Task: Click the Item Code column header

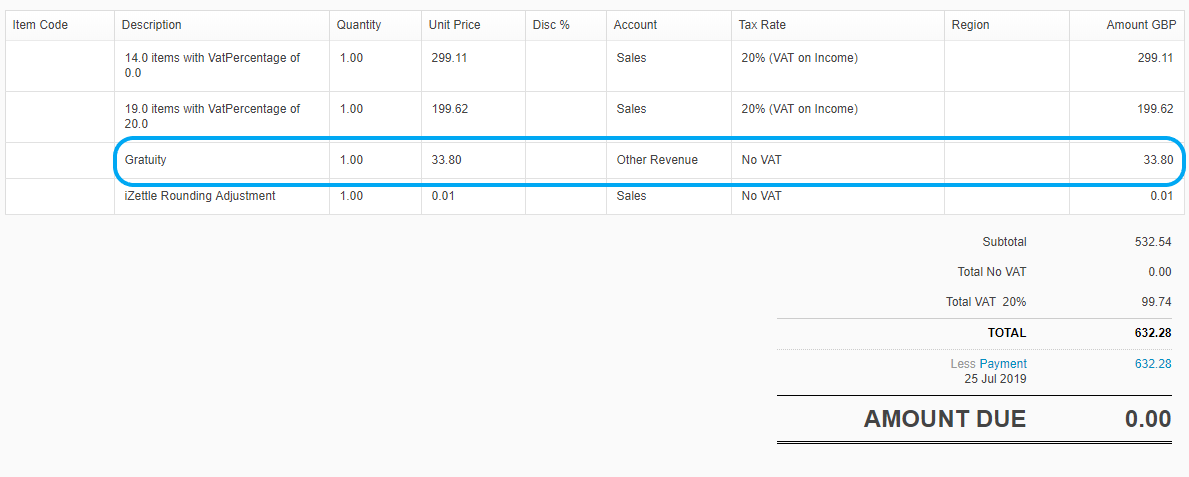Action: click(x=41, y=25)
